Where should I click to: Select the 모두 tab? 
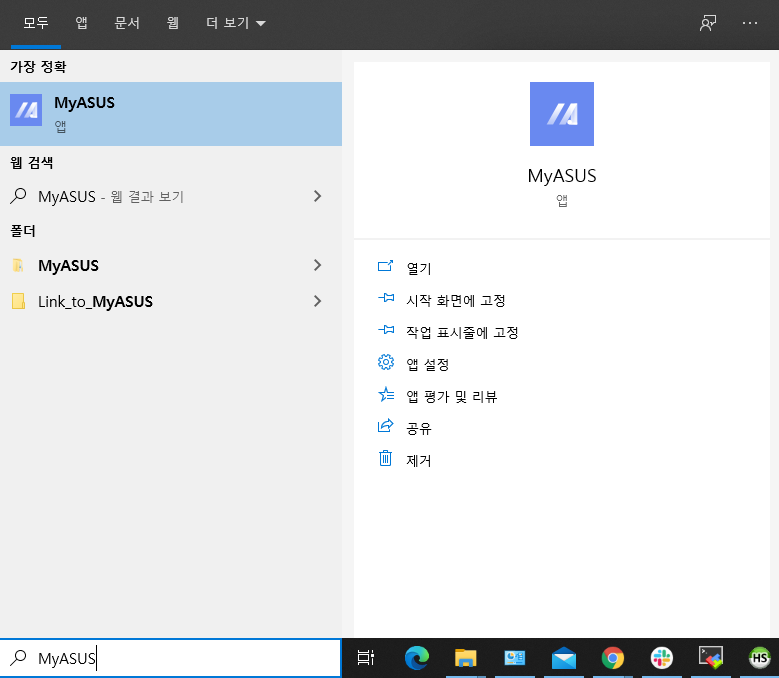36,23
